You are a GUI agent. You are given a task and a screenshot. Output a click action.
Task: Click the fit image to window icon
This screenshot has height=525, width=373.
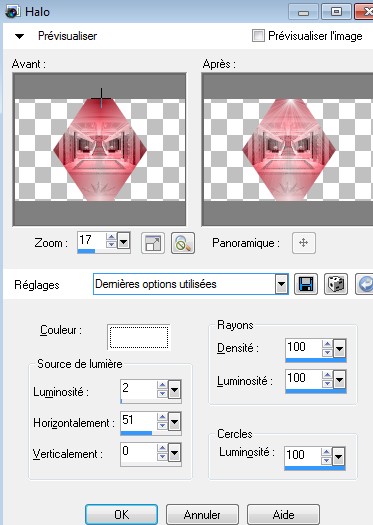[x=153, y=243]
